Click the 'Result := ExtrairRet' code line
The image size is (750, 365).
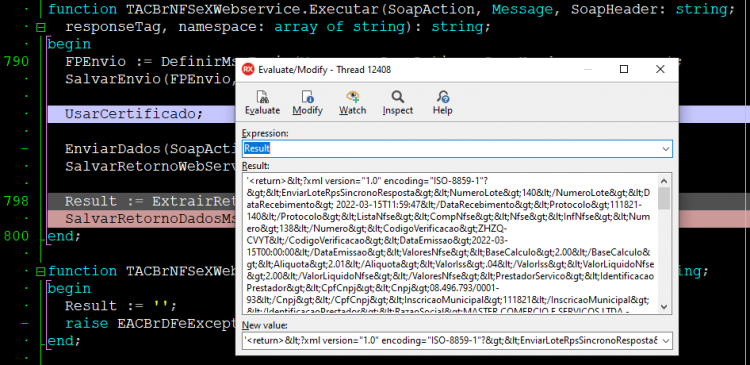pos(150,201)
